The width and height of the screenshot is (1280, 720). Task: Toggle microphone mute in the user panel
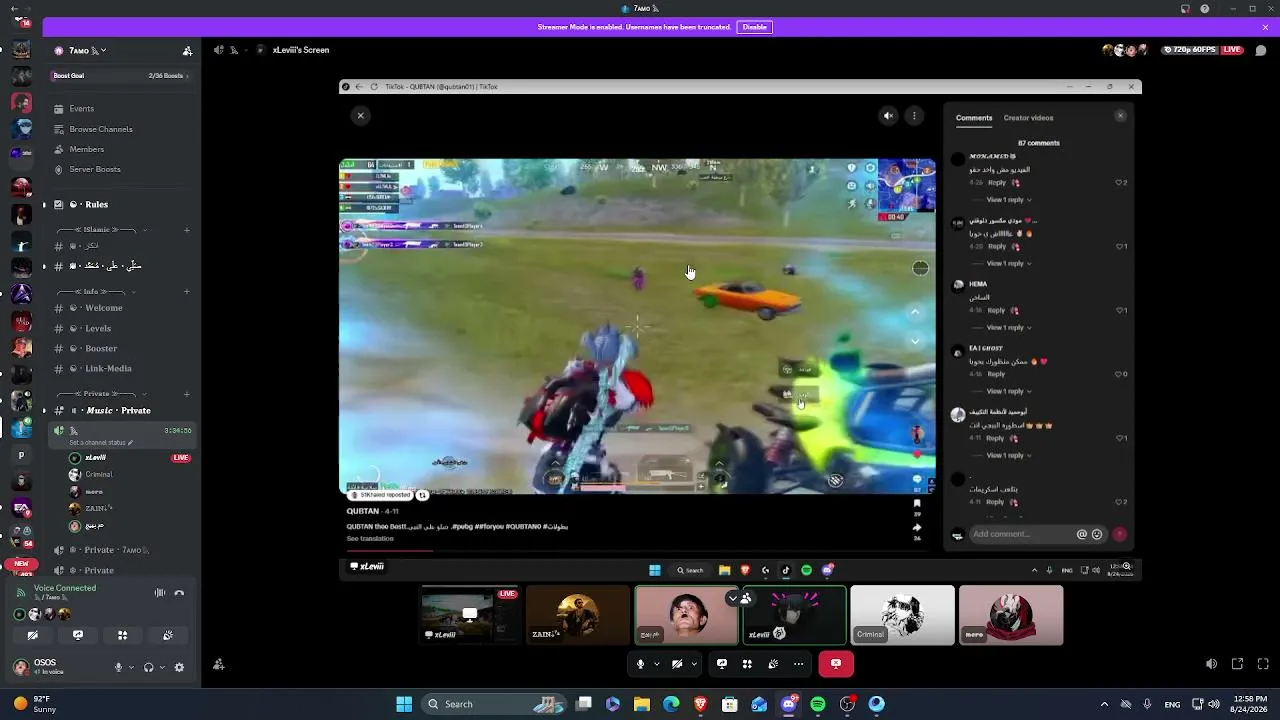pos(118,667)
